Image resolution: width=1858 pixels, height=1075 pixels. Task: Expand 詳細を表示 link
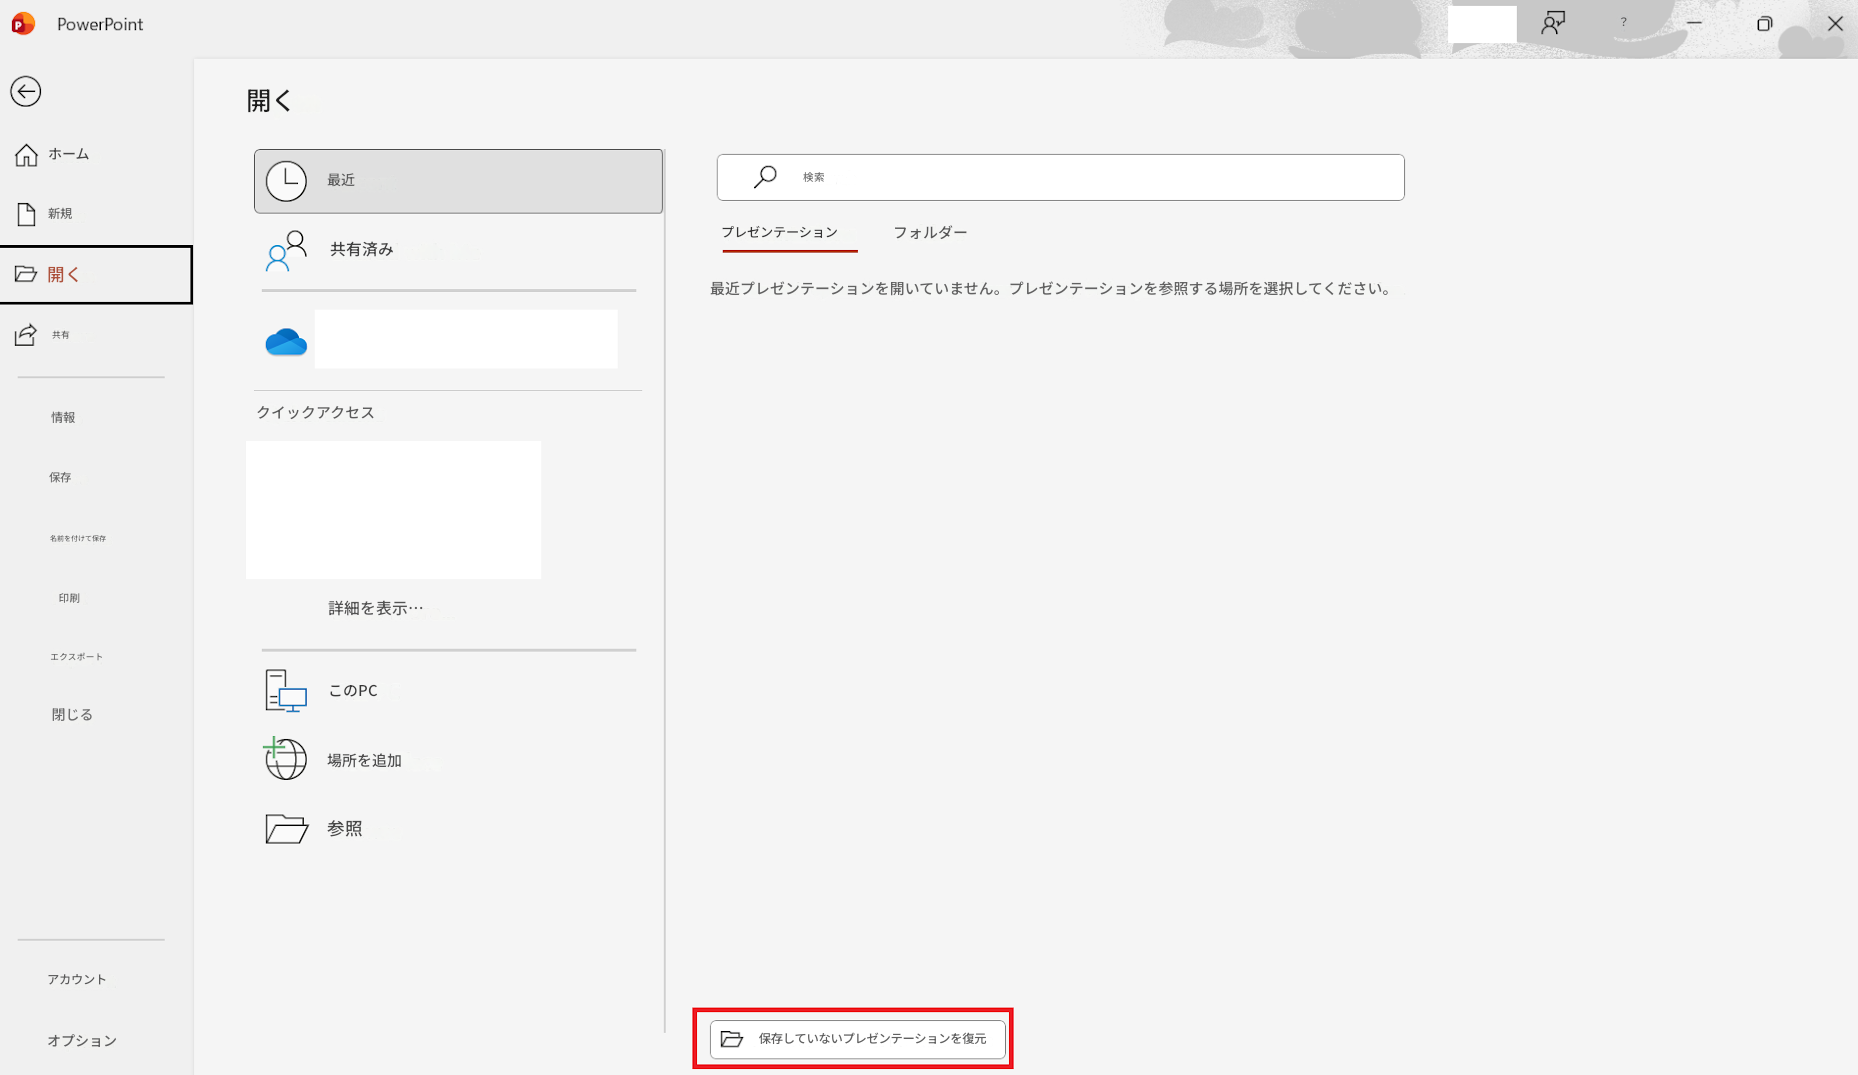(x=376, y=608)
